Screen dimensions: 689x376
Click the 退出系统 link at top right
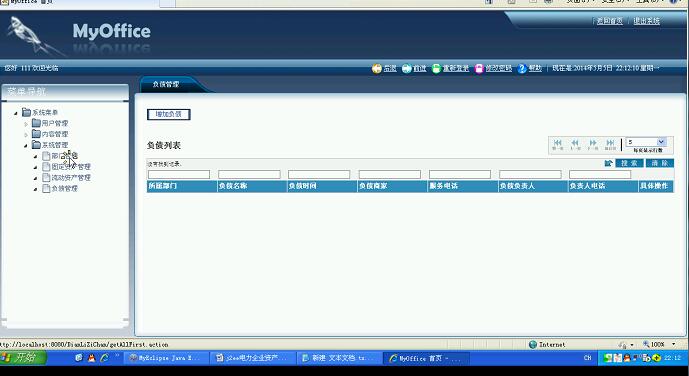point(646,21)
